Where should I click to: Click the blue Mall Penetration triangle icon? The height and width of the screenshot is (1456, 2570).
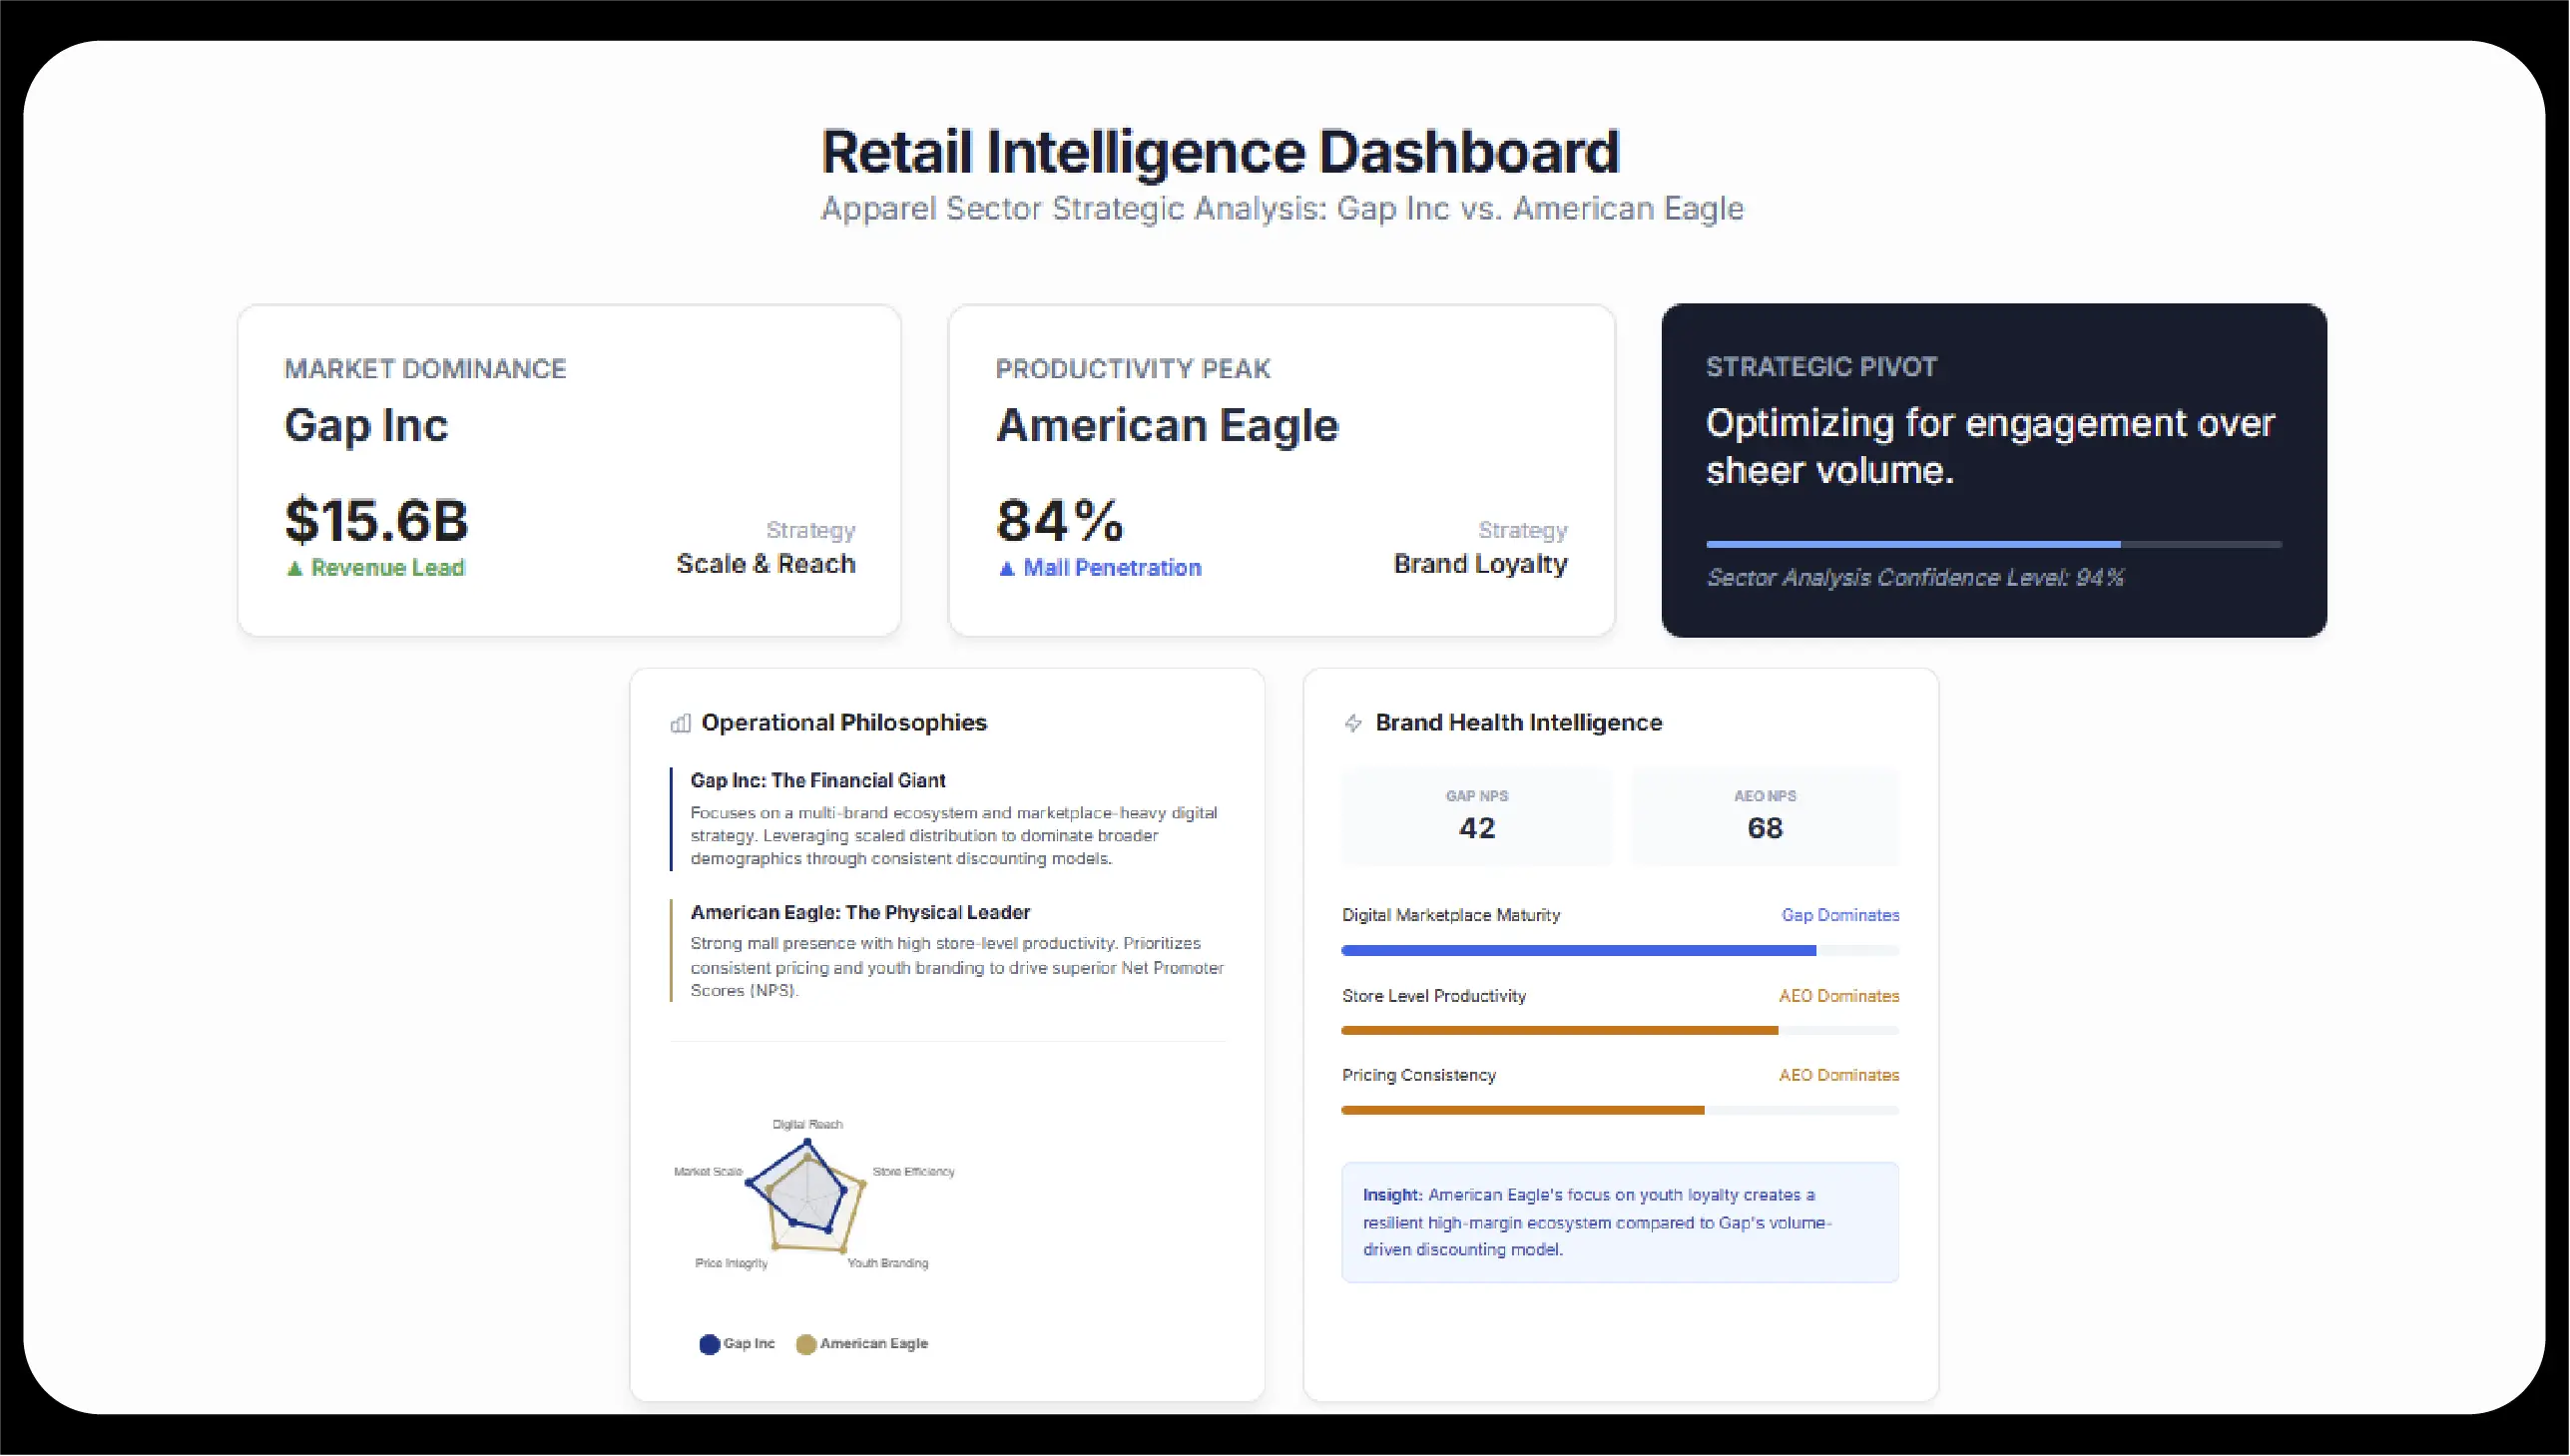point(1007,568)
